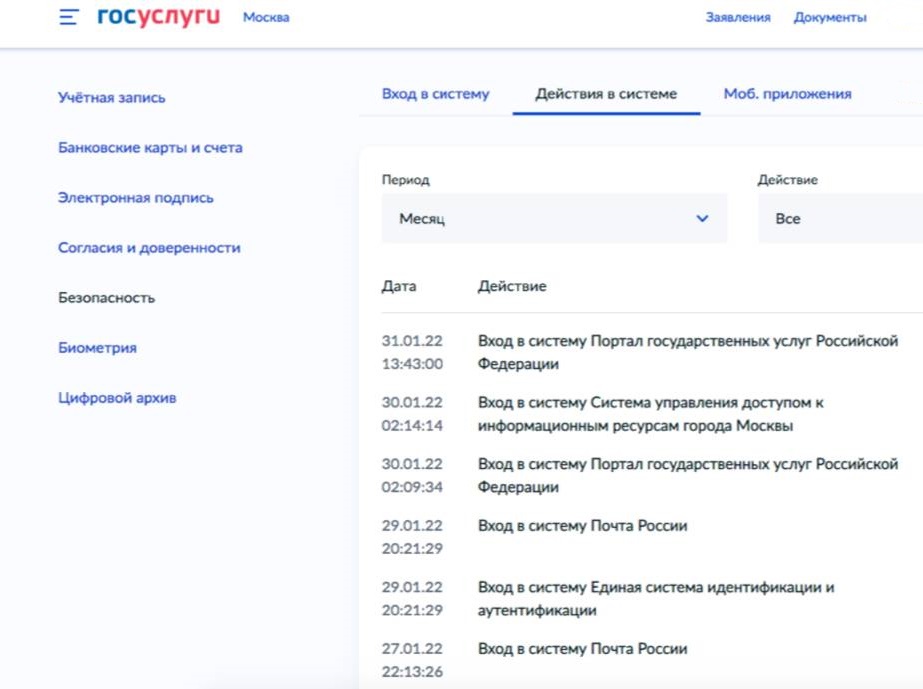
Task: Open Банковские карты и счета
Action: pyautogui.click(x=150, y=148)
